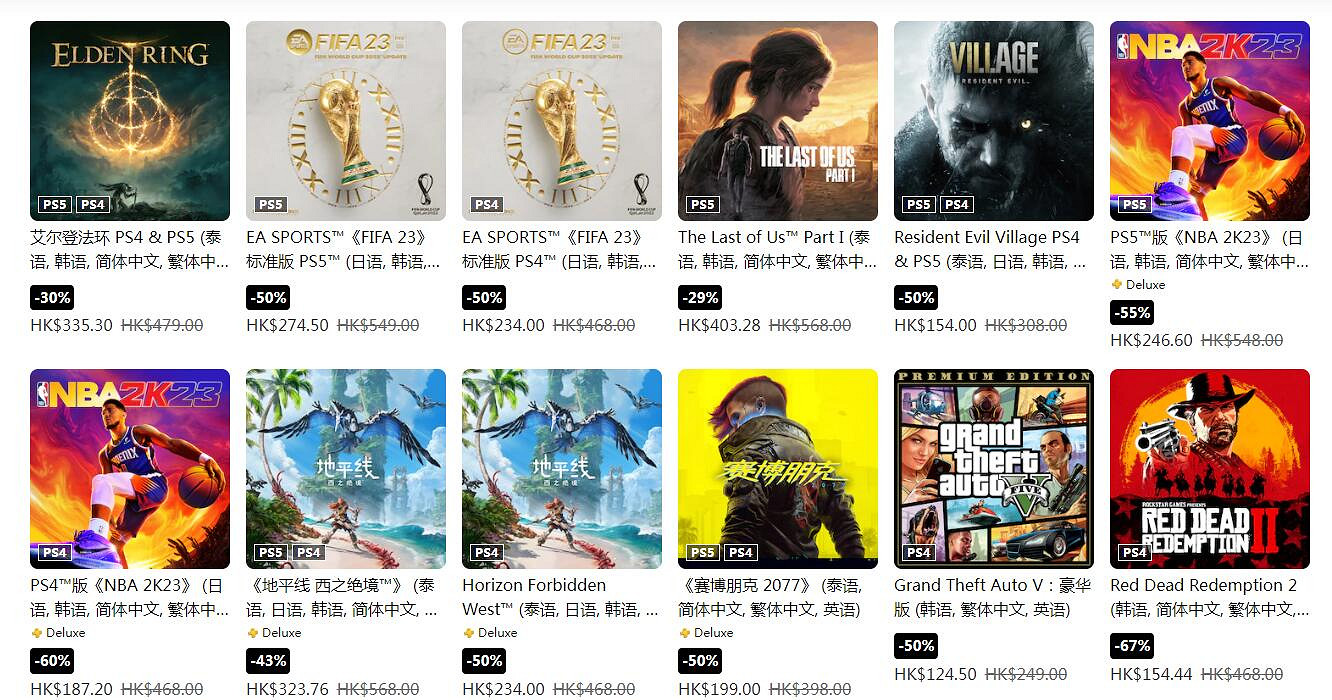This screenshot has height=700, width=1332.
Task: Select the Resident Evil Village cover image
Action: tap(994, 121)
